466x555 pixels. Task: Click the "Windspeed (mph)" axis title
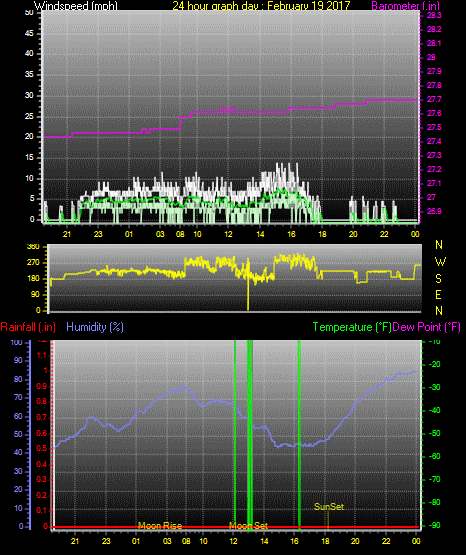[x=75, y=6]
